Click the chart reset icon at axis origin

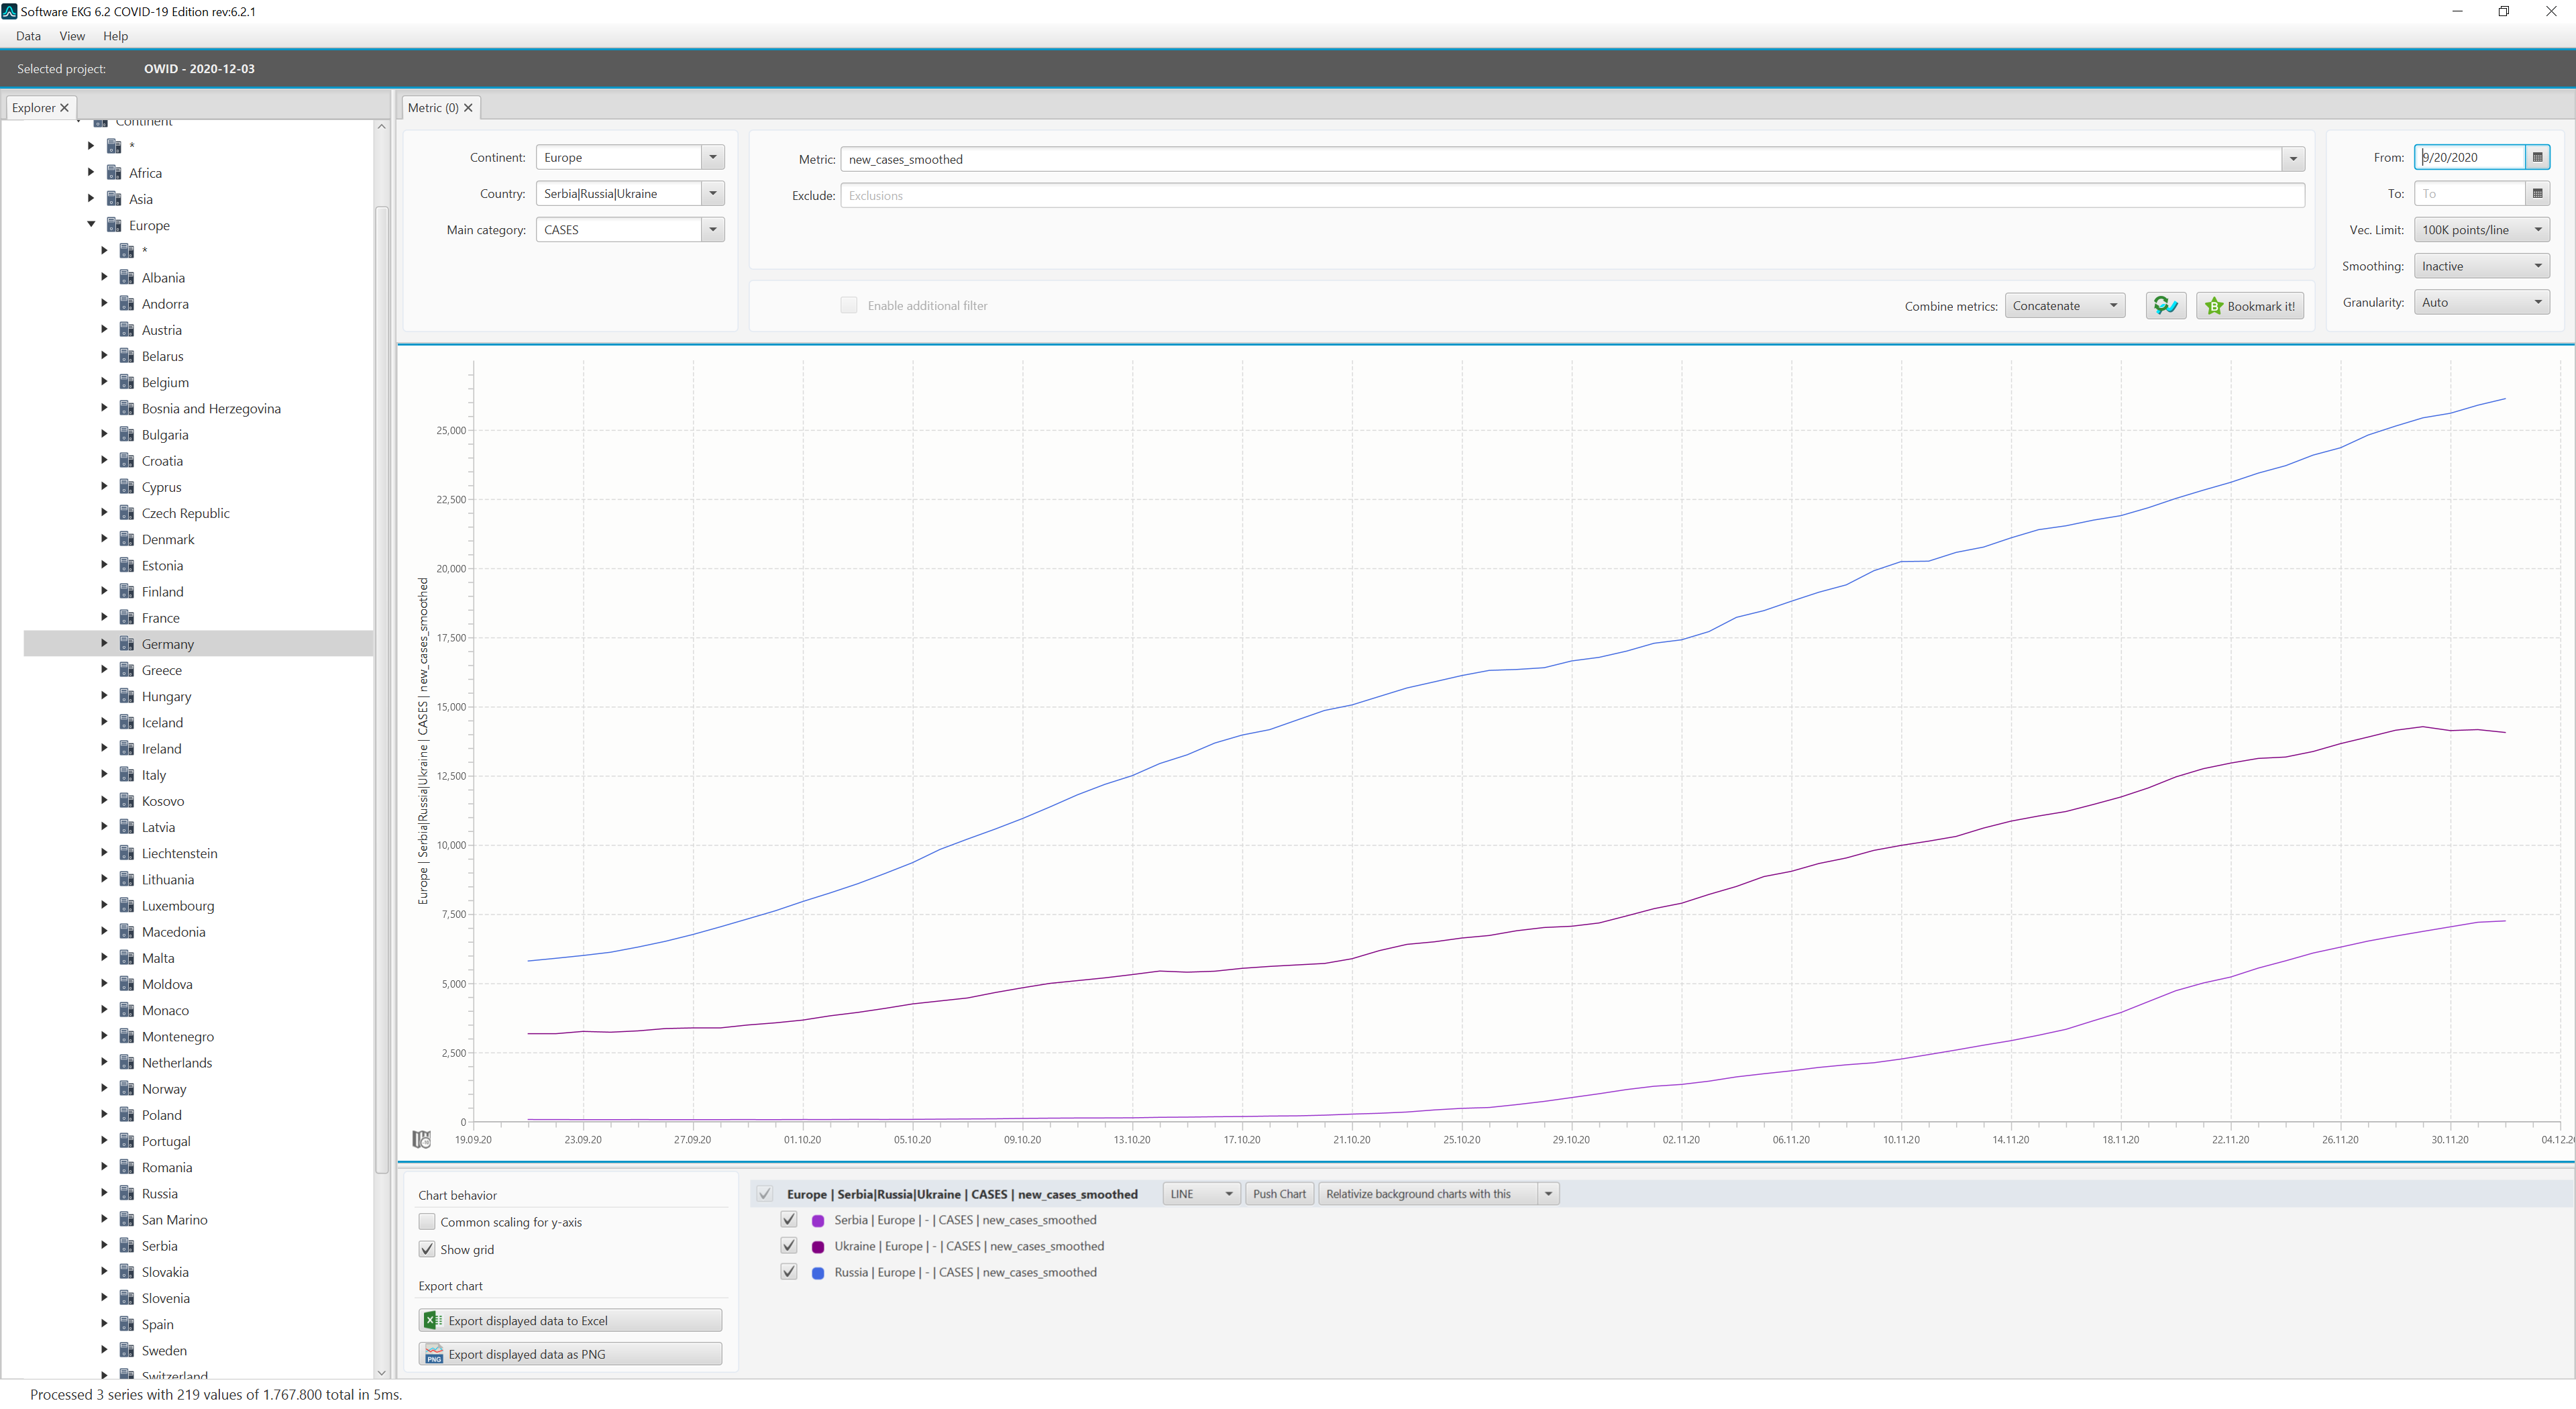pyautogui.click(x=422, y=1139)
